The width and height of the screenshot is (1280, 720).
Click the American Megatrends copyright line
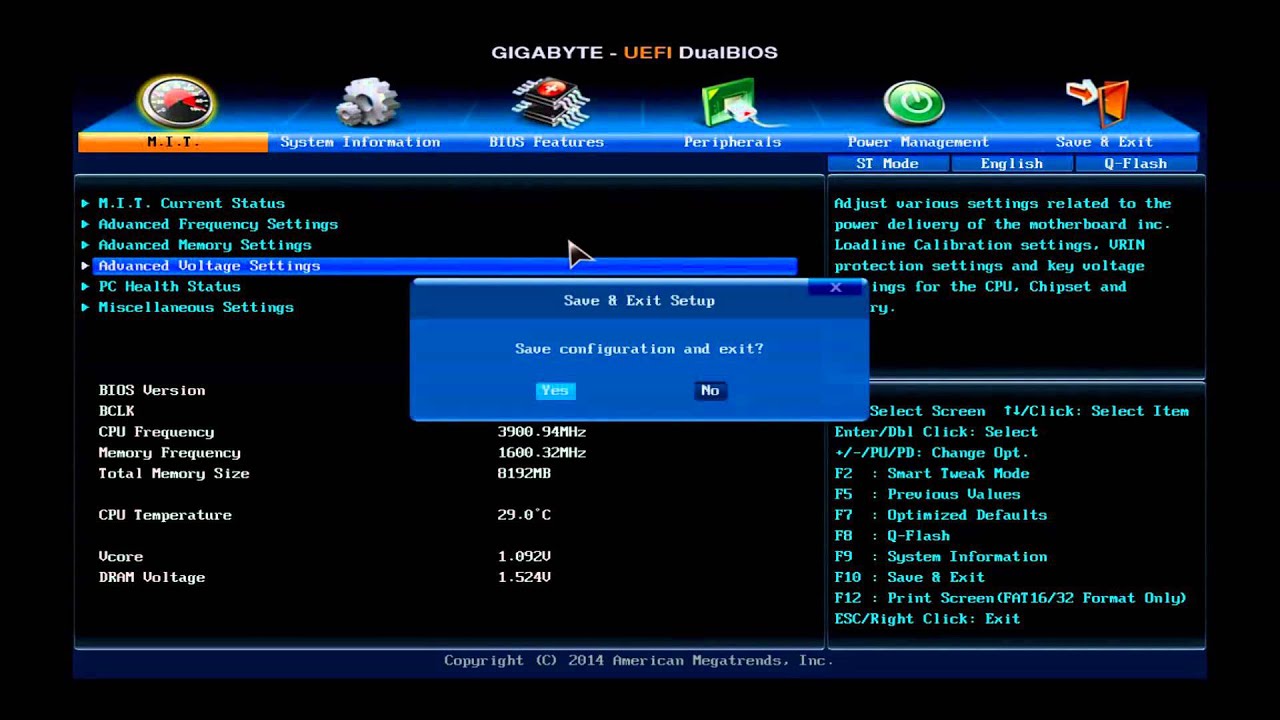point(638,661)
